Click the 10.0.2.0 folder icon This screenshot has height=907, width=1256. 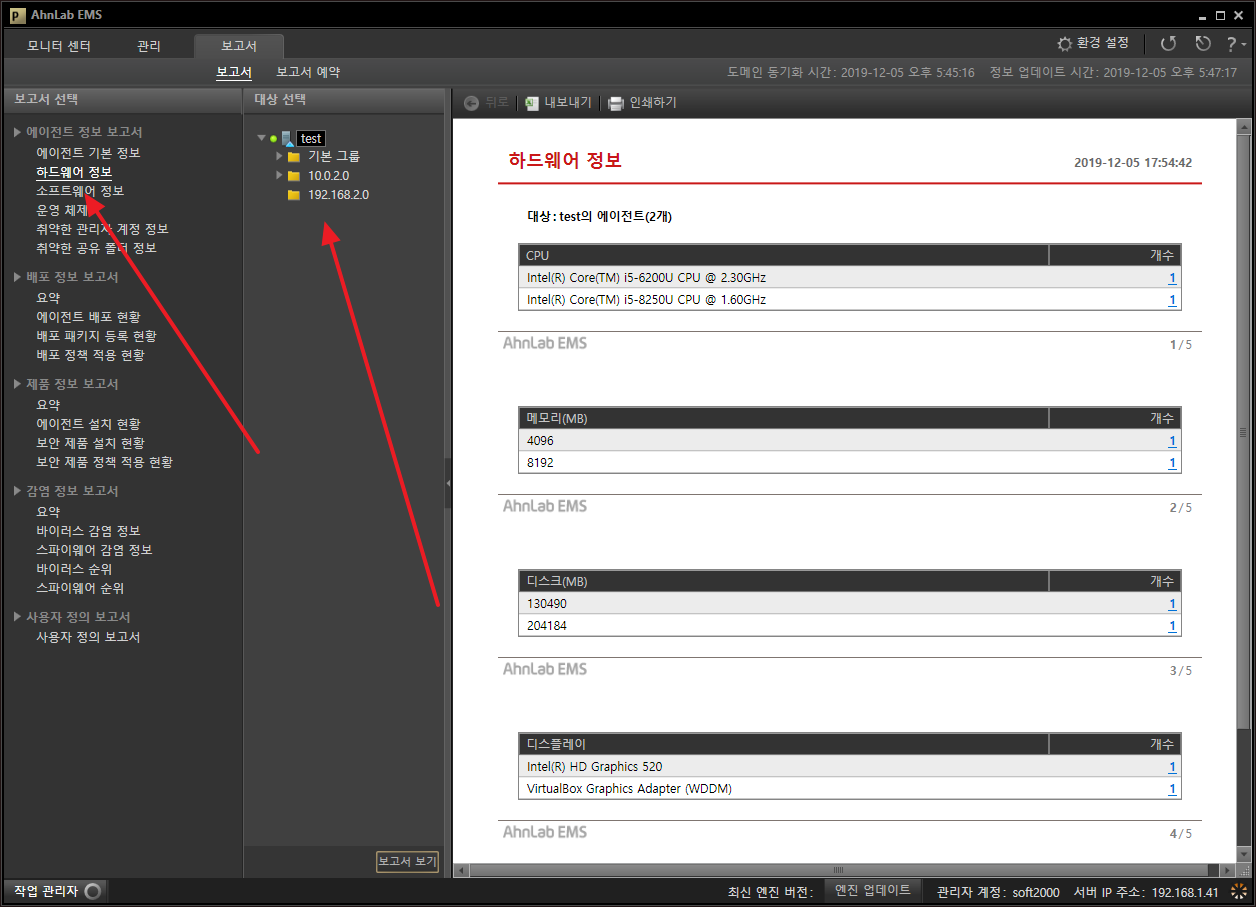293,176
